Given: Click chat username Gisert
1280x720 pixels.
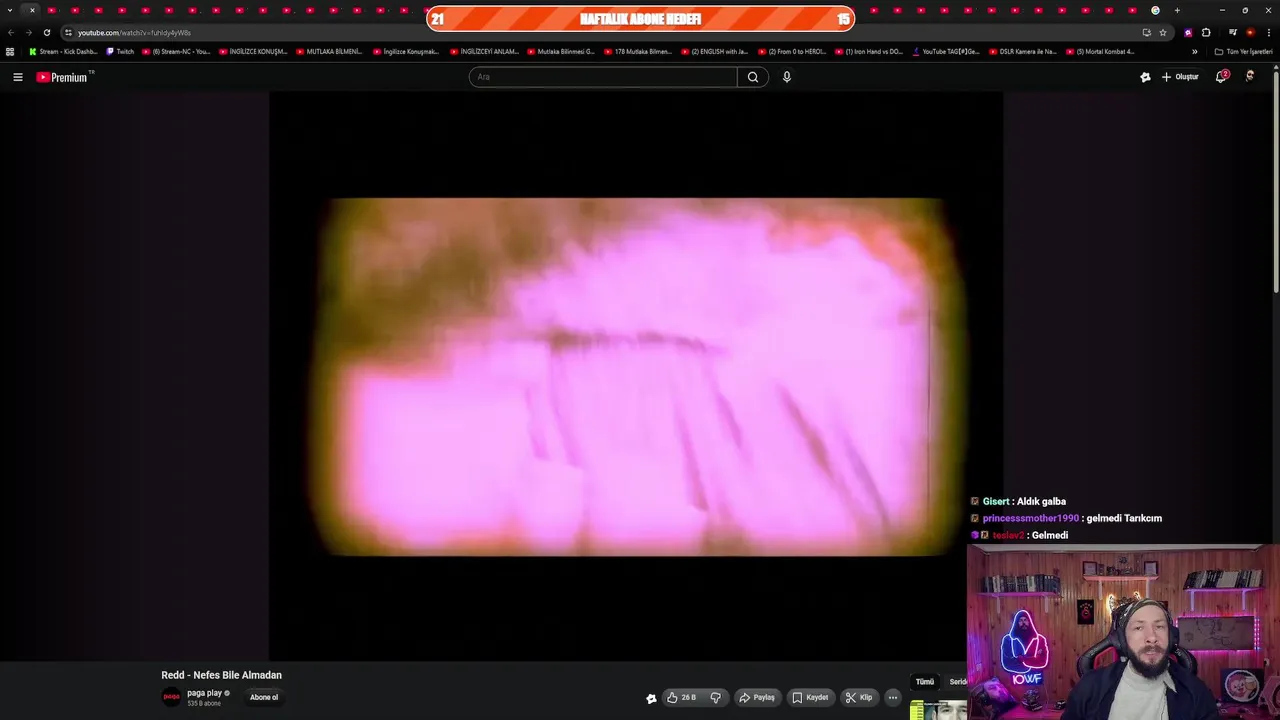Looking at the screenshot, I should pos(995,501).
